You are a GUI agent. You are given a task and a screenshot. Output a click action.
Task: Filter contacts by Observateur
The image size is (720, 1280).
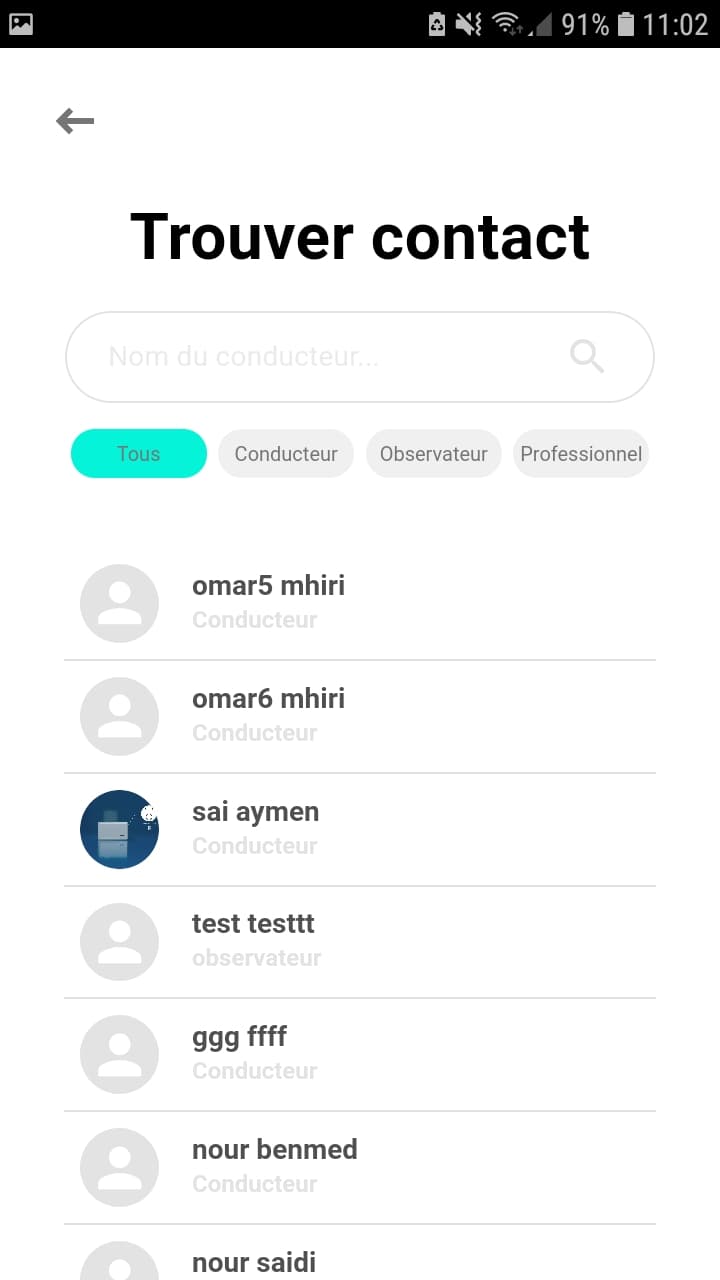coord(433,454)
